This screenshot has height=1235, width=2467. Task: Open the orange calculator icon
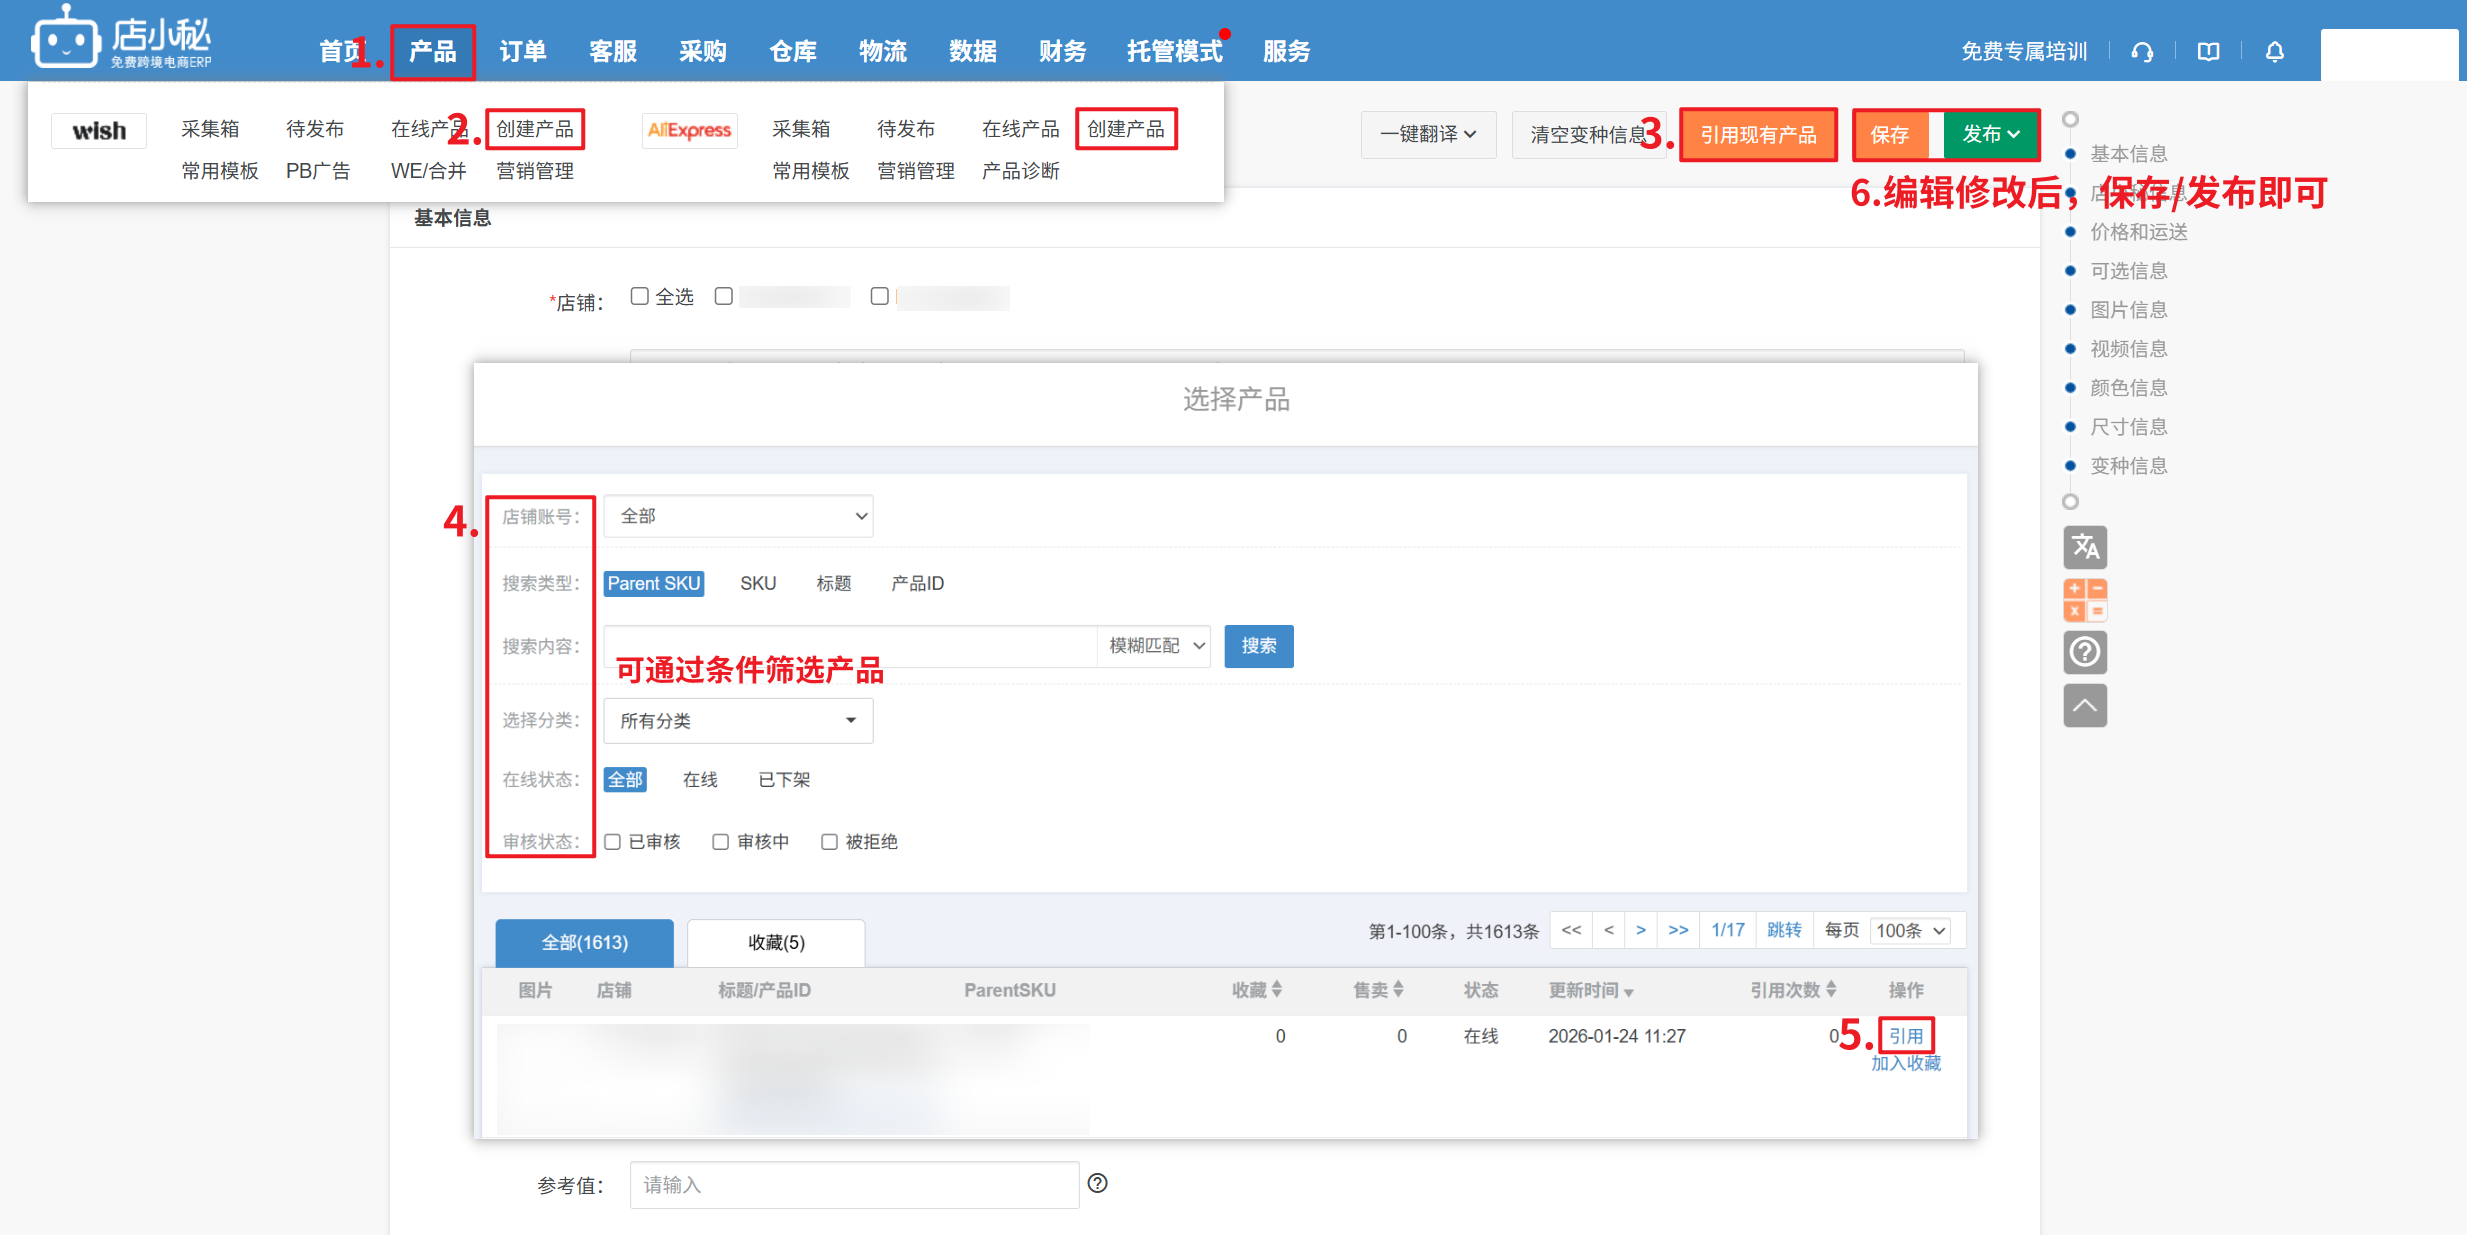[2084, 600]
